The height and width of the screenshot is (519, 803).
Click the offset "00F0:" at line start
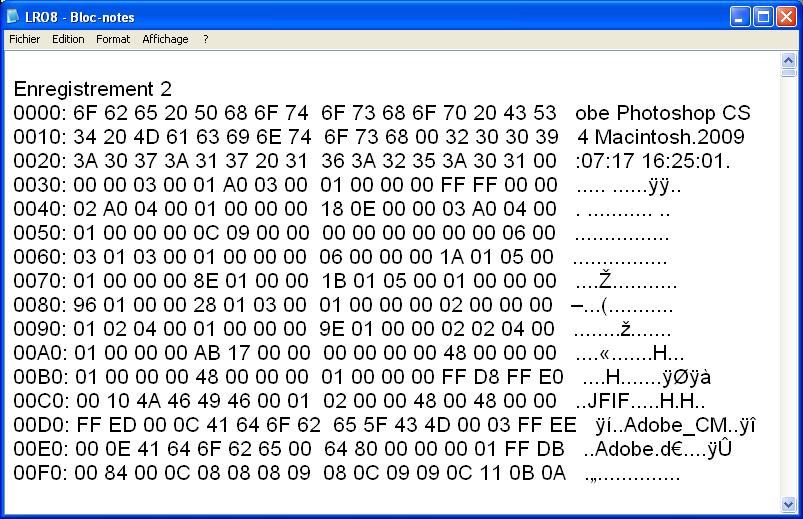(40, 473)
